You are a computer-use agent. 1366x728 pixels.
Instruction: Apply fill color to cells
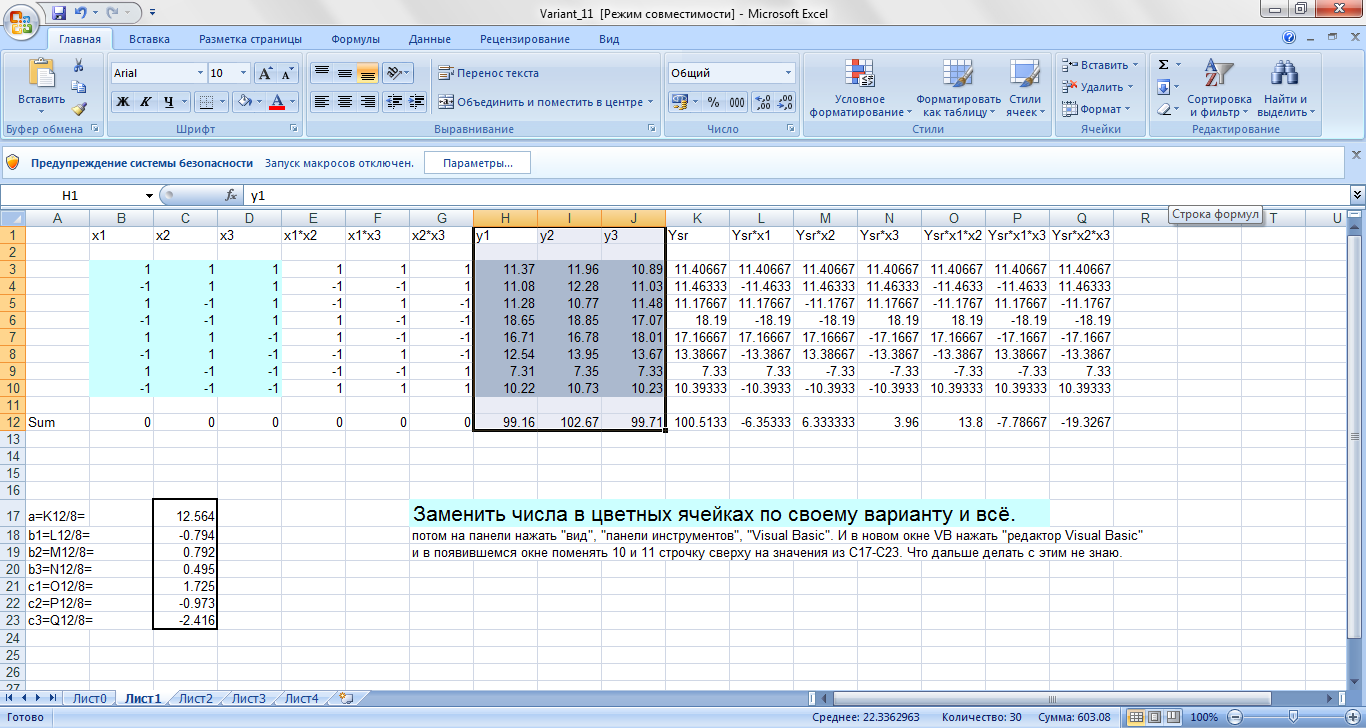243,102
